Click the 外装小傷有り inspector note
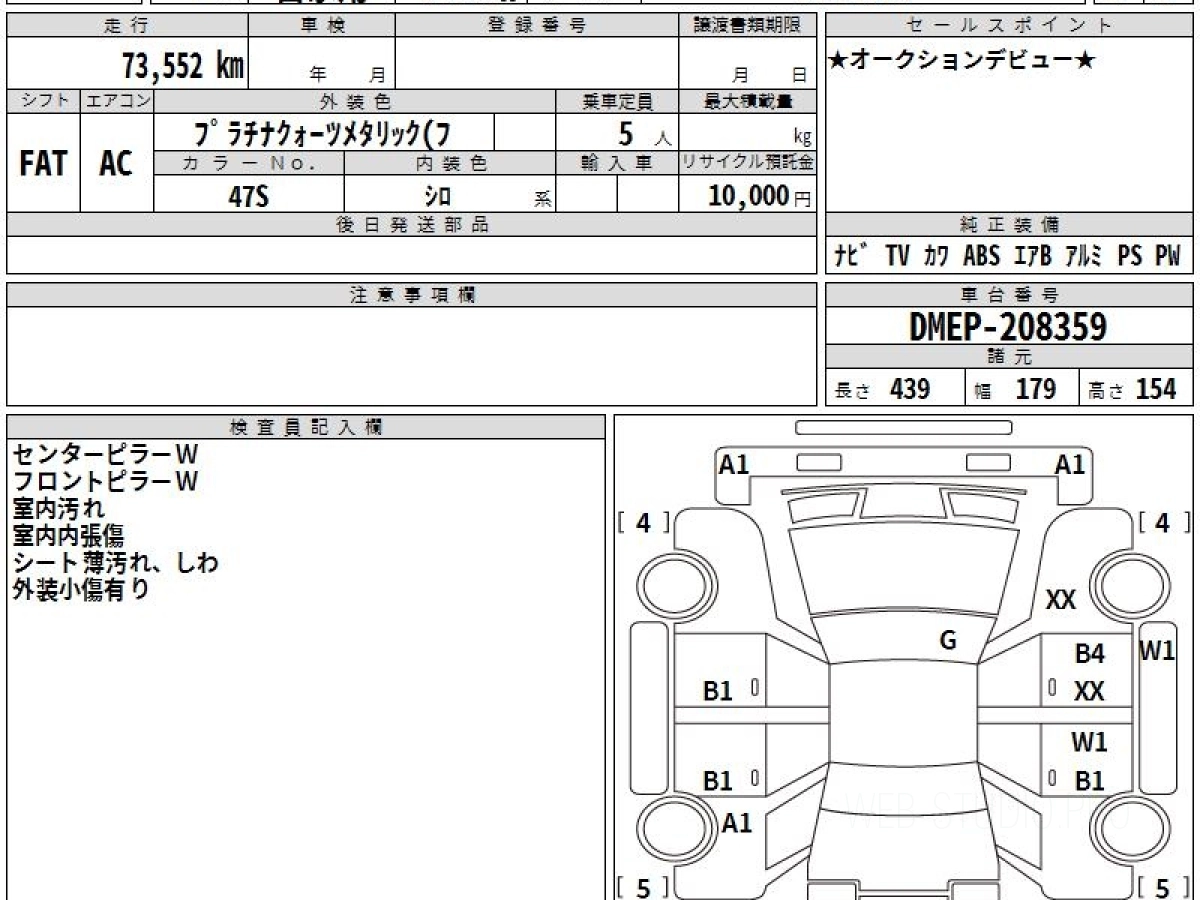 81,589
